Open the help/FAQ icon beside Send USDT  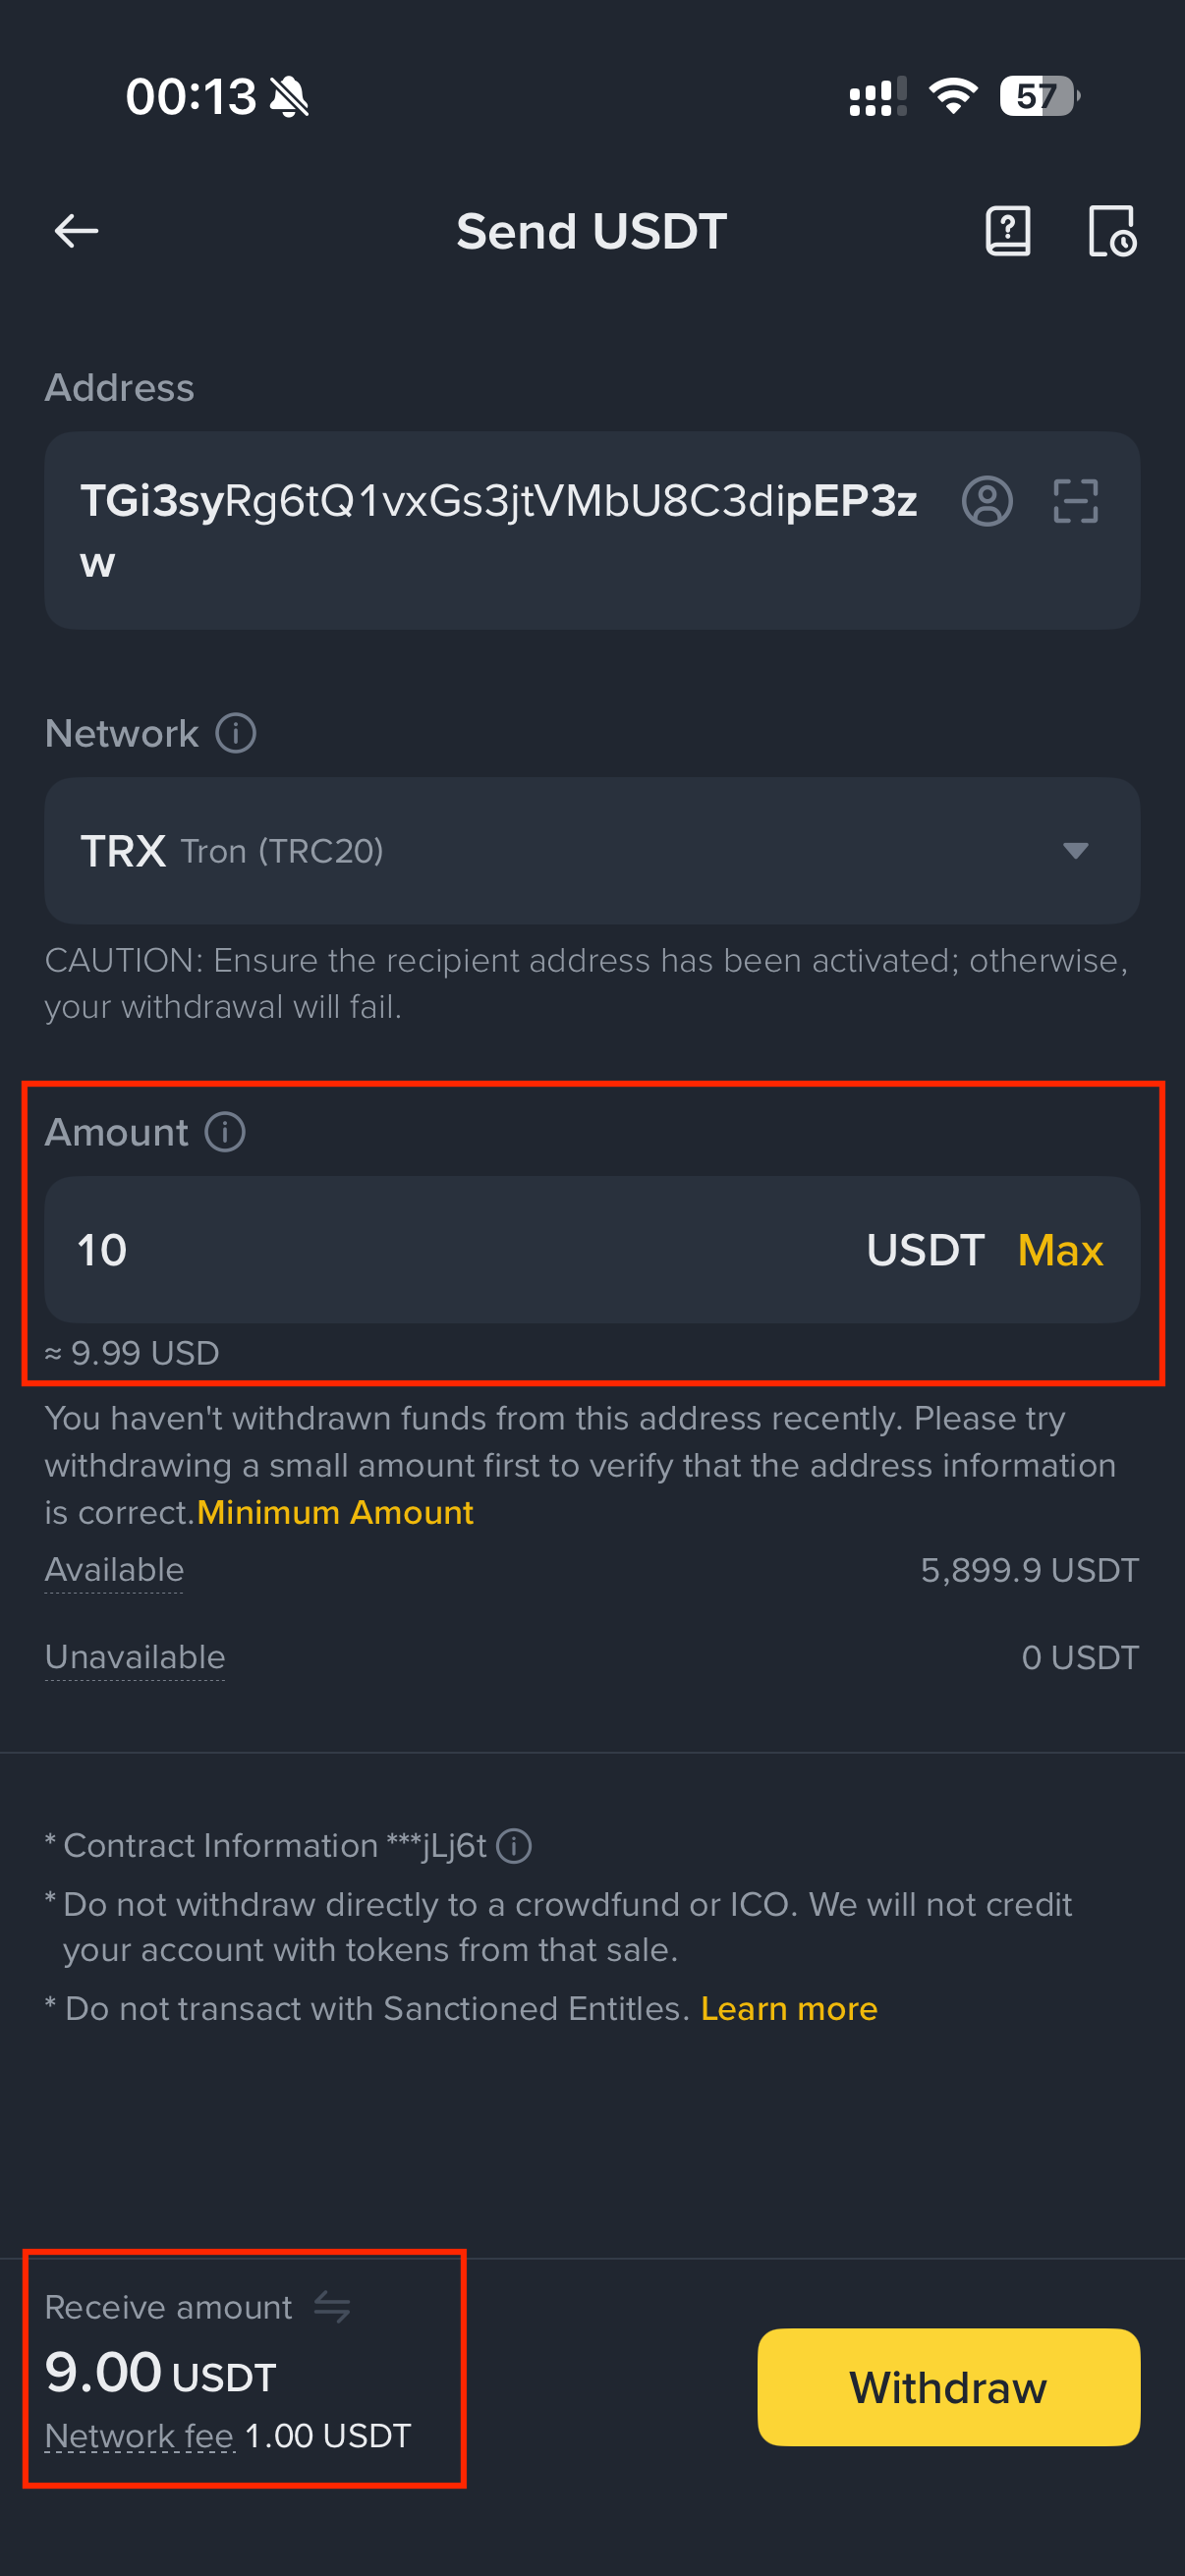tap(1008, 231)
